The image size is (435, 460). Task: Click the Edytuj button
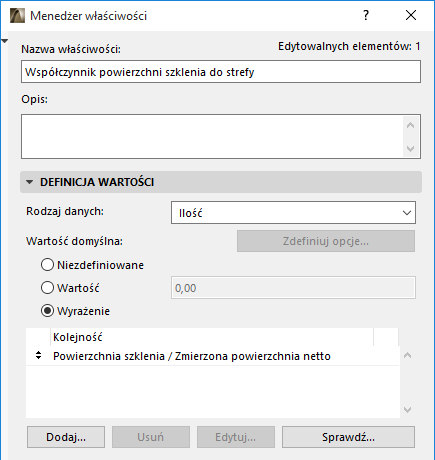tap(236, 437)
